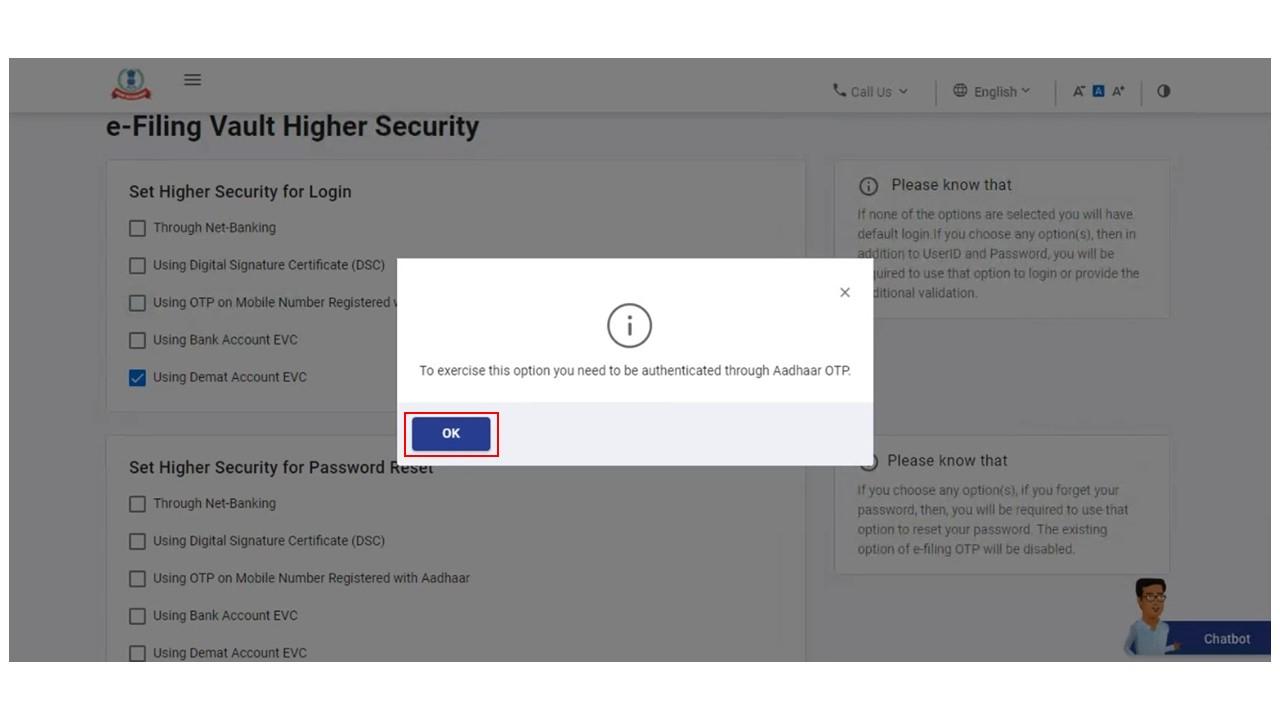The height and width of the screenshot is (720, 1280).
Task: Check Using Digital Signature Certificate for password reset
Action: [x=137, y=540]
